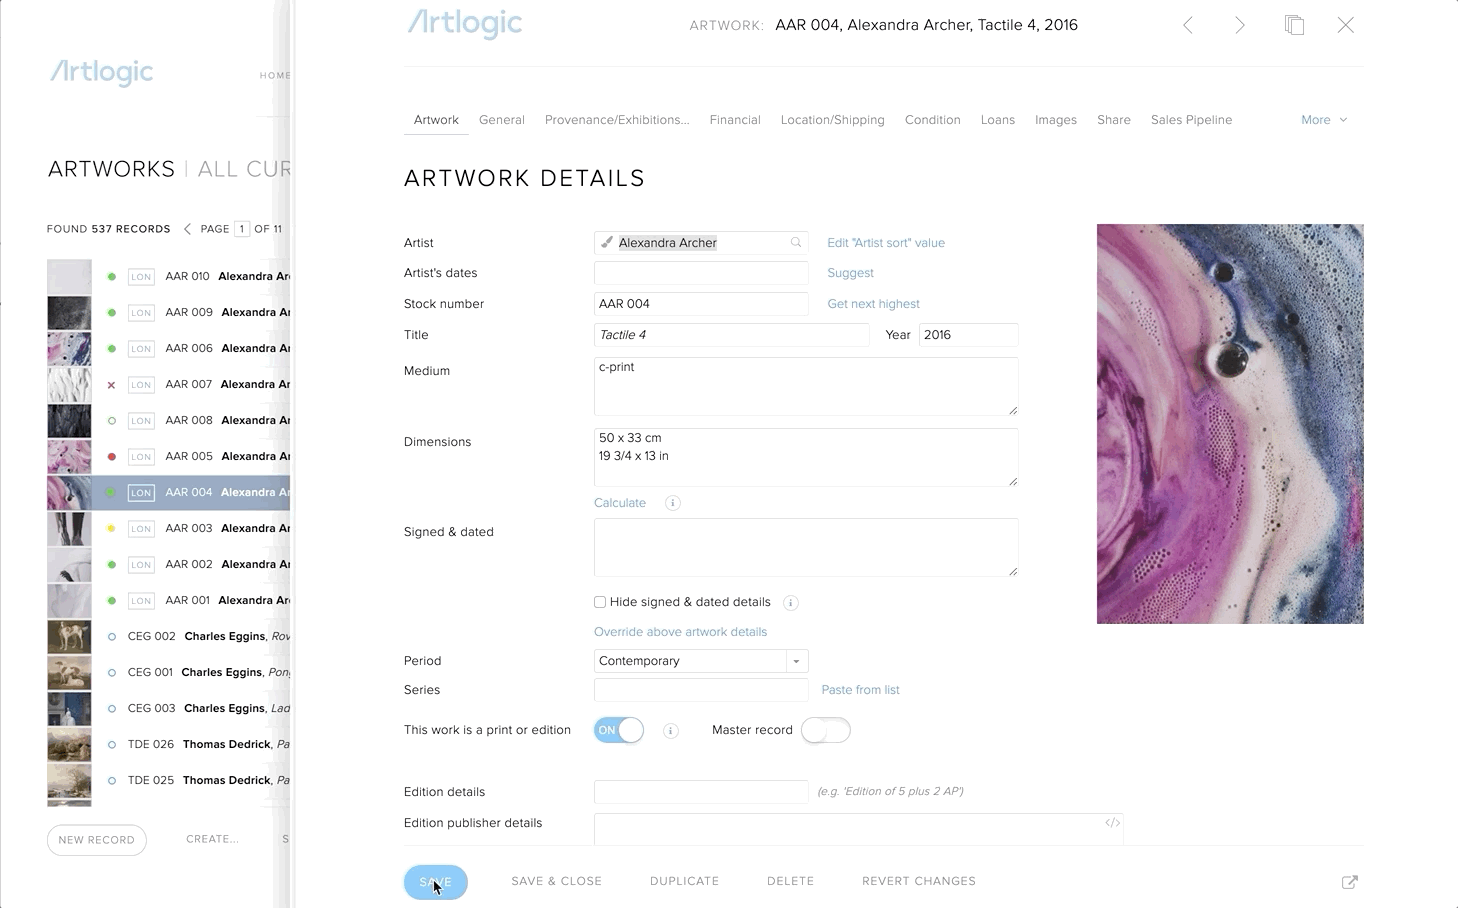Viewport: 1458px width, 908px height.
Task: Open the Provenance/Exhibitions tab
Action: click(617, 120)
